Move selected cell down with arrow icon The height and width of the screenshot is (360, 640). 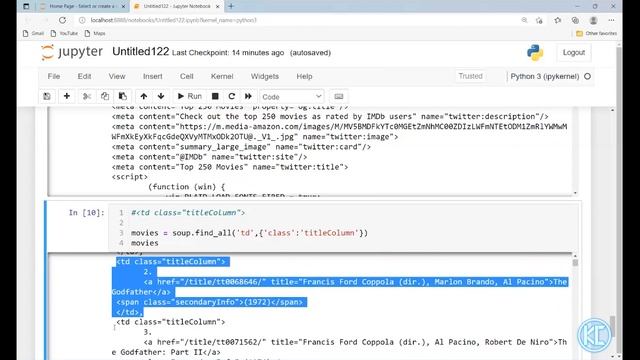tap(161, 96)
